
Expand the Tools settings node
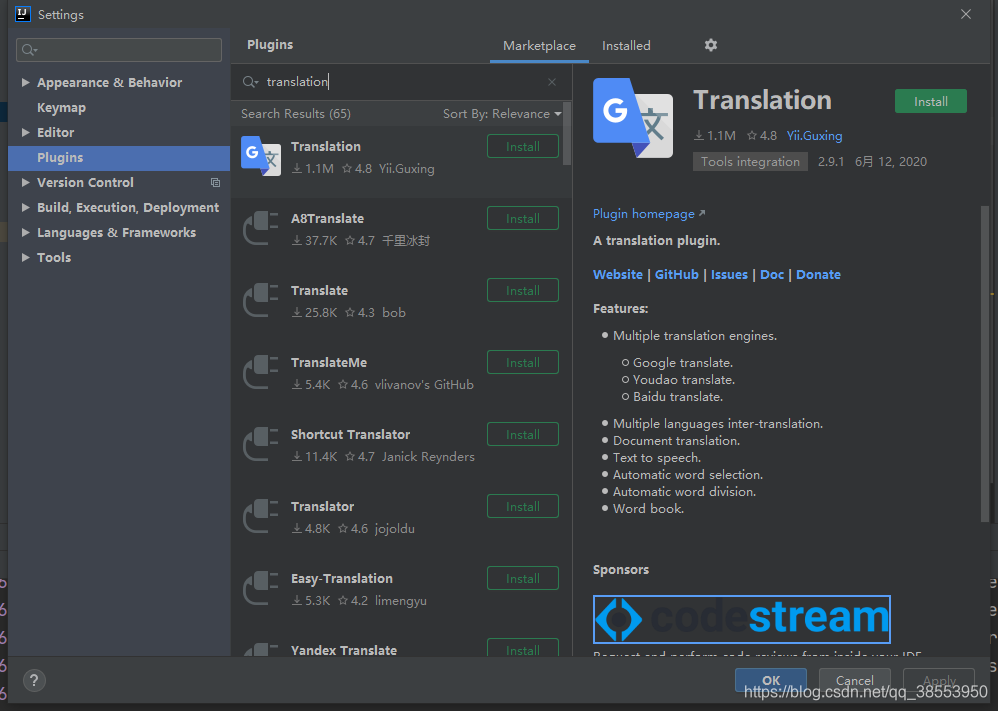point(25,257)
